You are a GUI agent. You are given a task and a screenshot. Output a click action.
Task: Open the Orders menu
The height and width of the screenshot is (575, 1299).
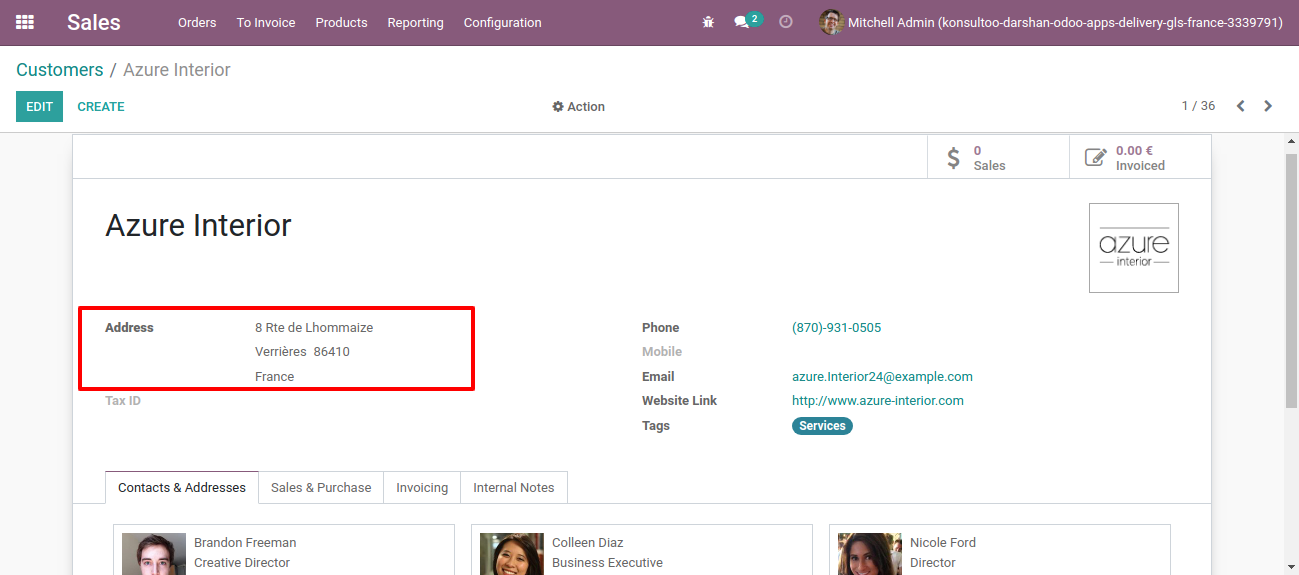(x=197, y=22)
